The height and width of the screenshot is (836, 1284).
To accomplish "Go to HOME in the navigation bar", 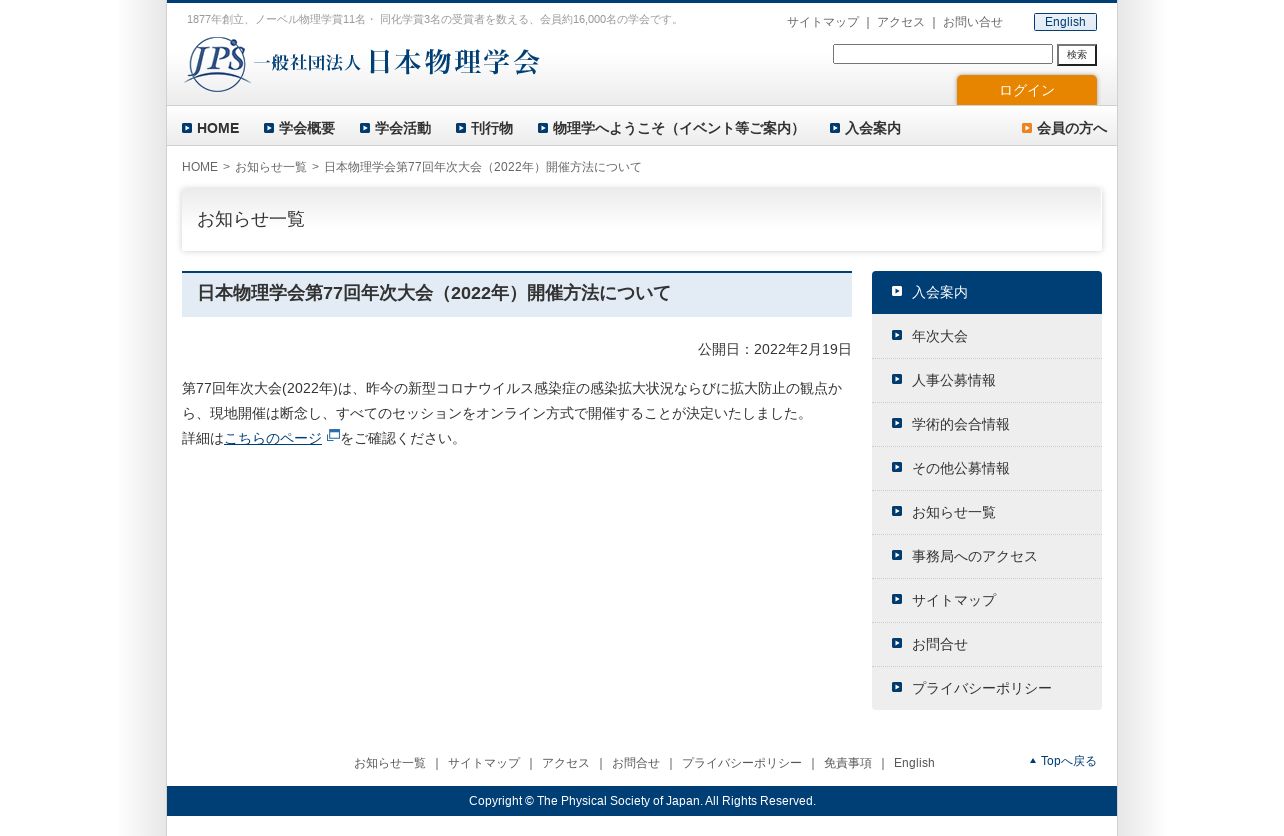I will tap(211, 128).
